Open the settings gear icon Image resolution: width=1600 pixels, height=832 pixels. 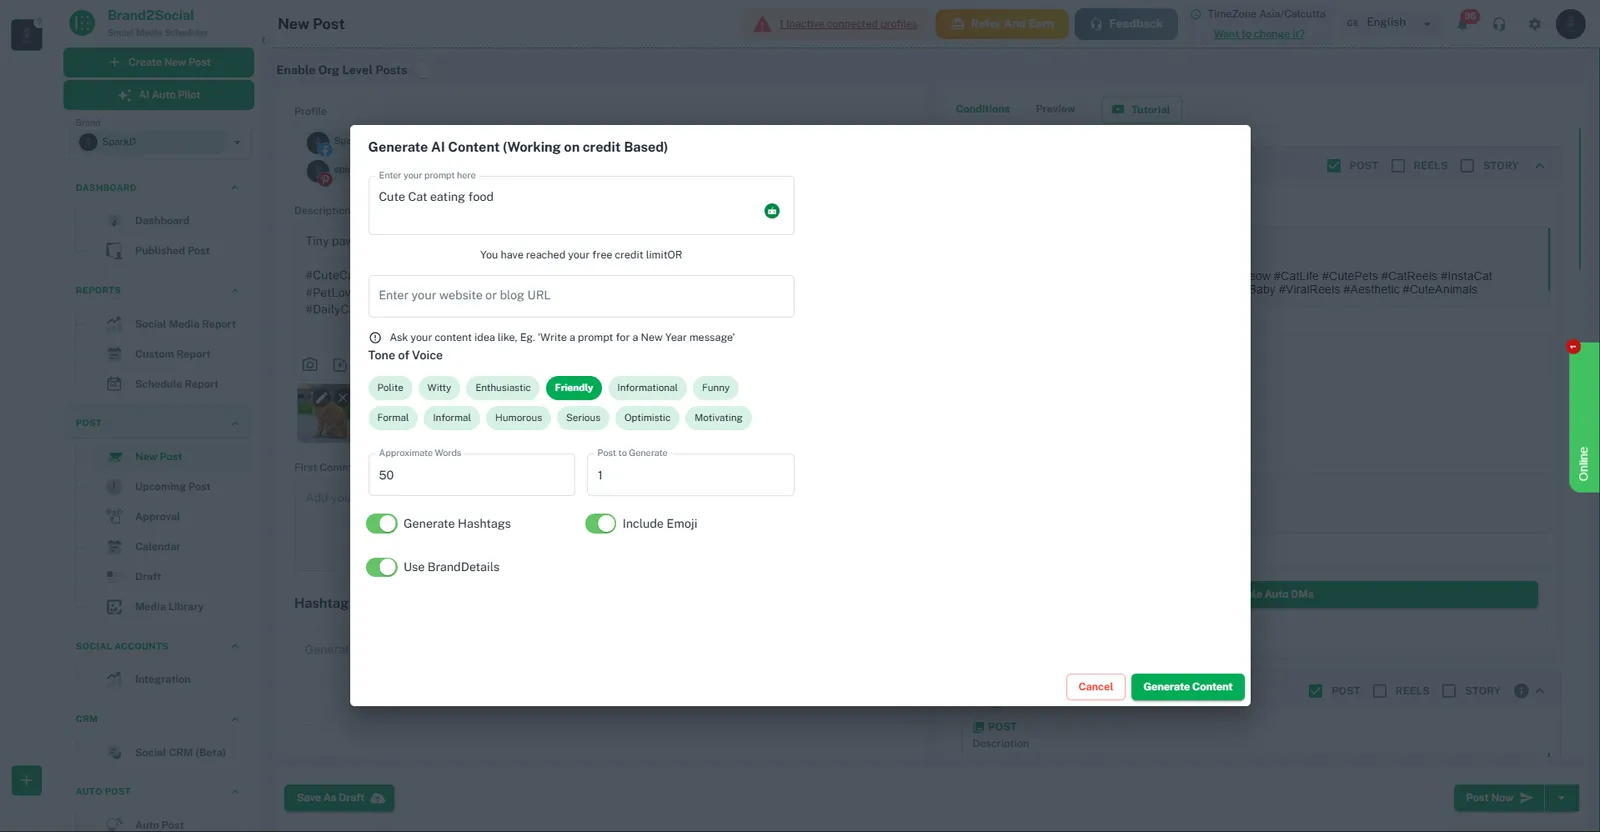pos(1535,24)
